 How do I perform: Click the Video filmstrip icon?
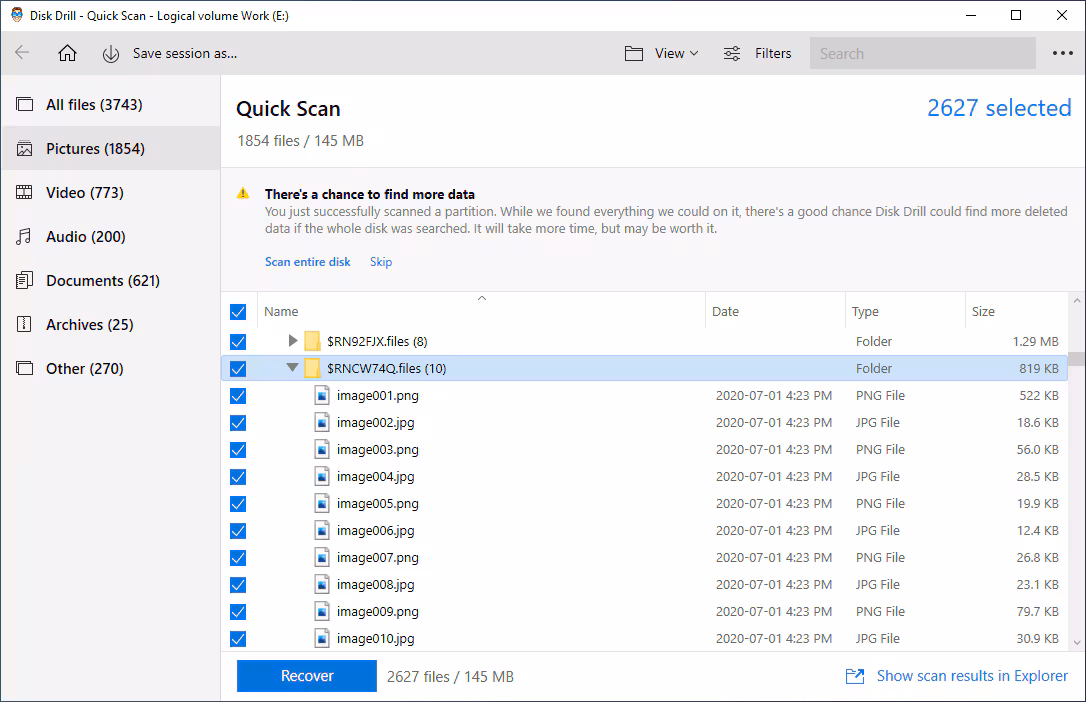[x=24, y=192]
